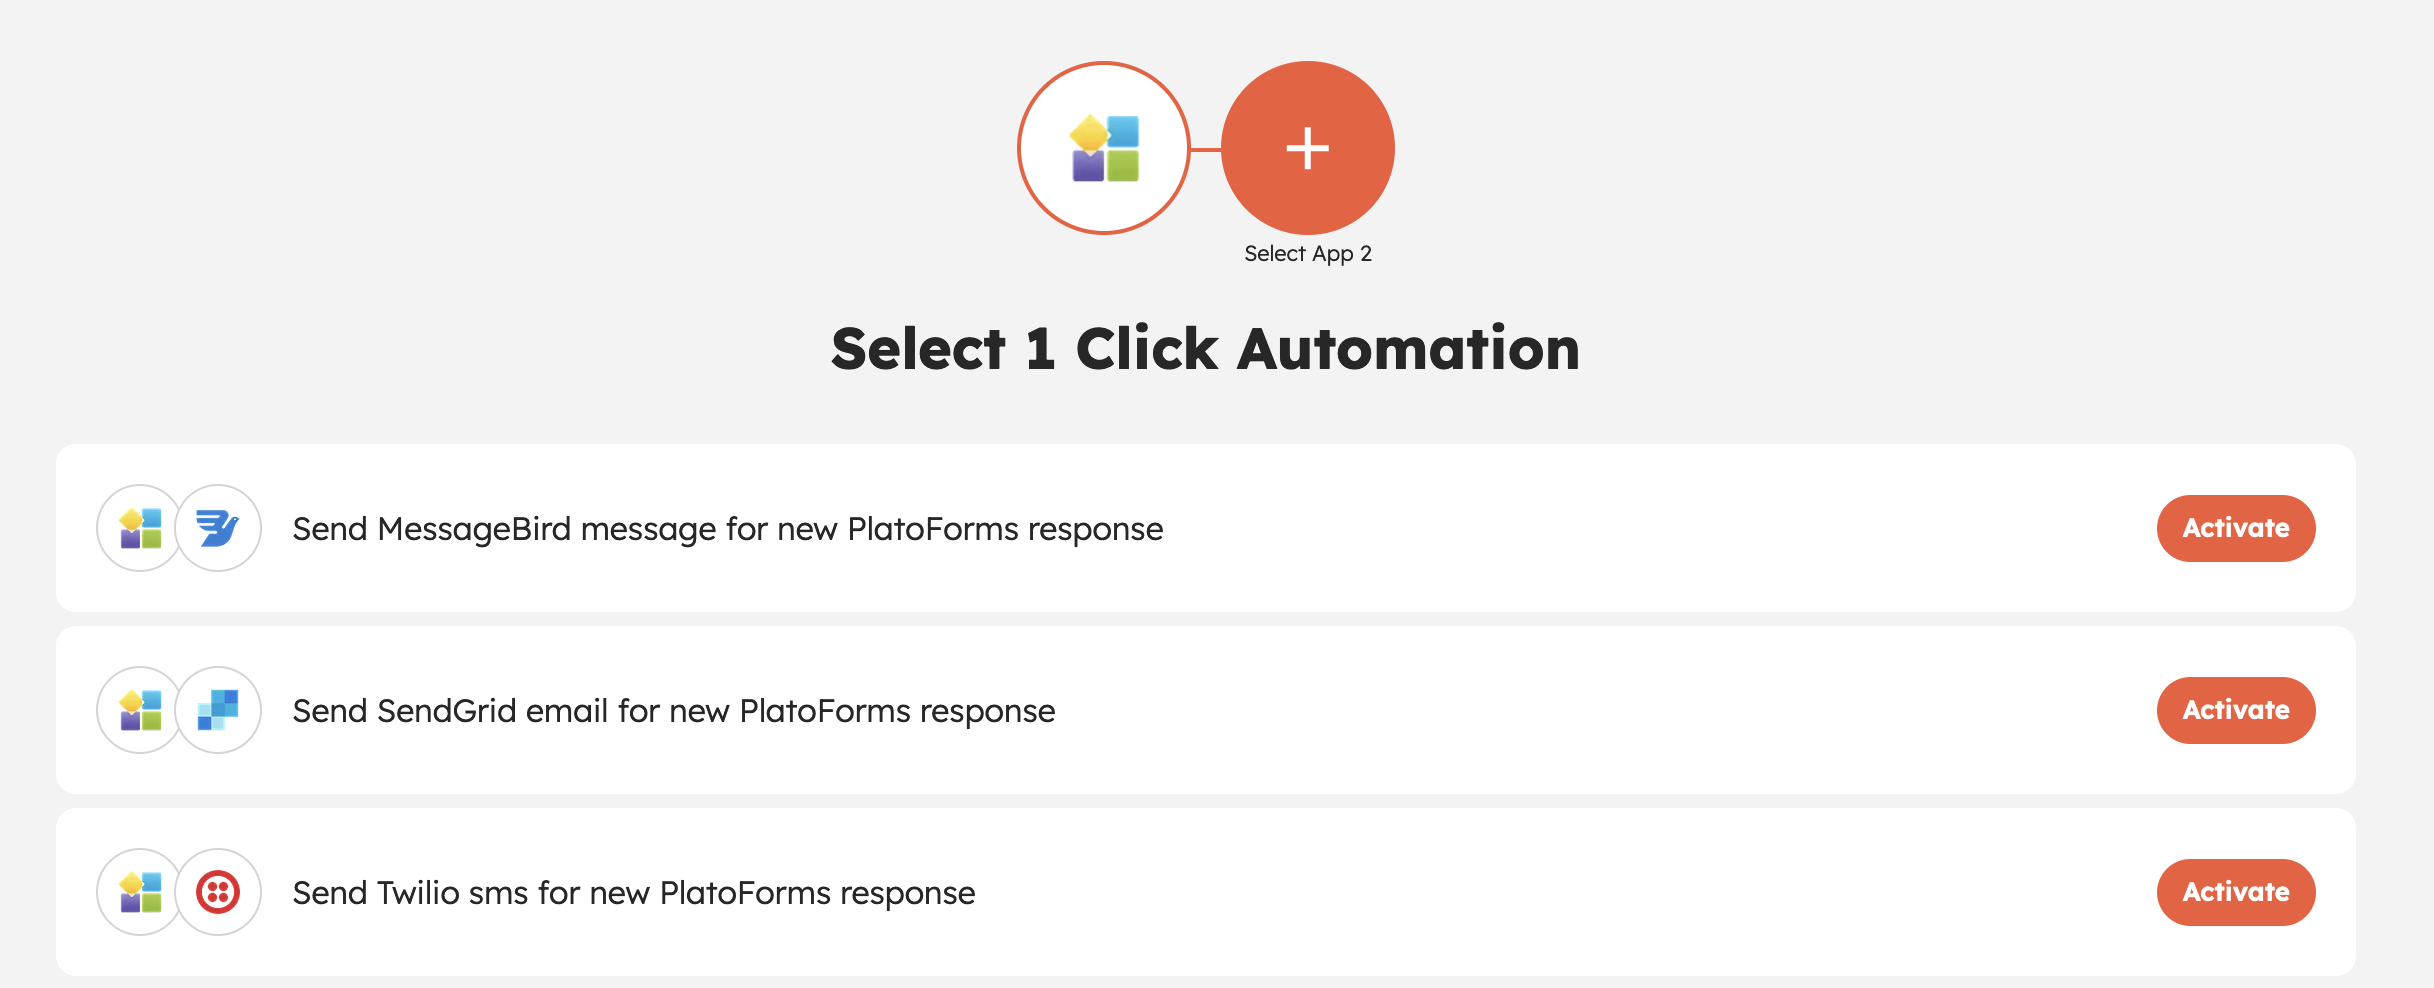Viewport: 2434px width, 988px height.
Task: Click empty space in the MessageBird automation card
Action: (1650, 528)
